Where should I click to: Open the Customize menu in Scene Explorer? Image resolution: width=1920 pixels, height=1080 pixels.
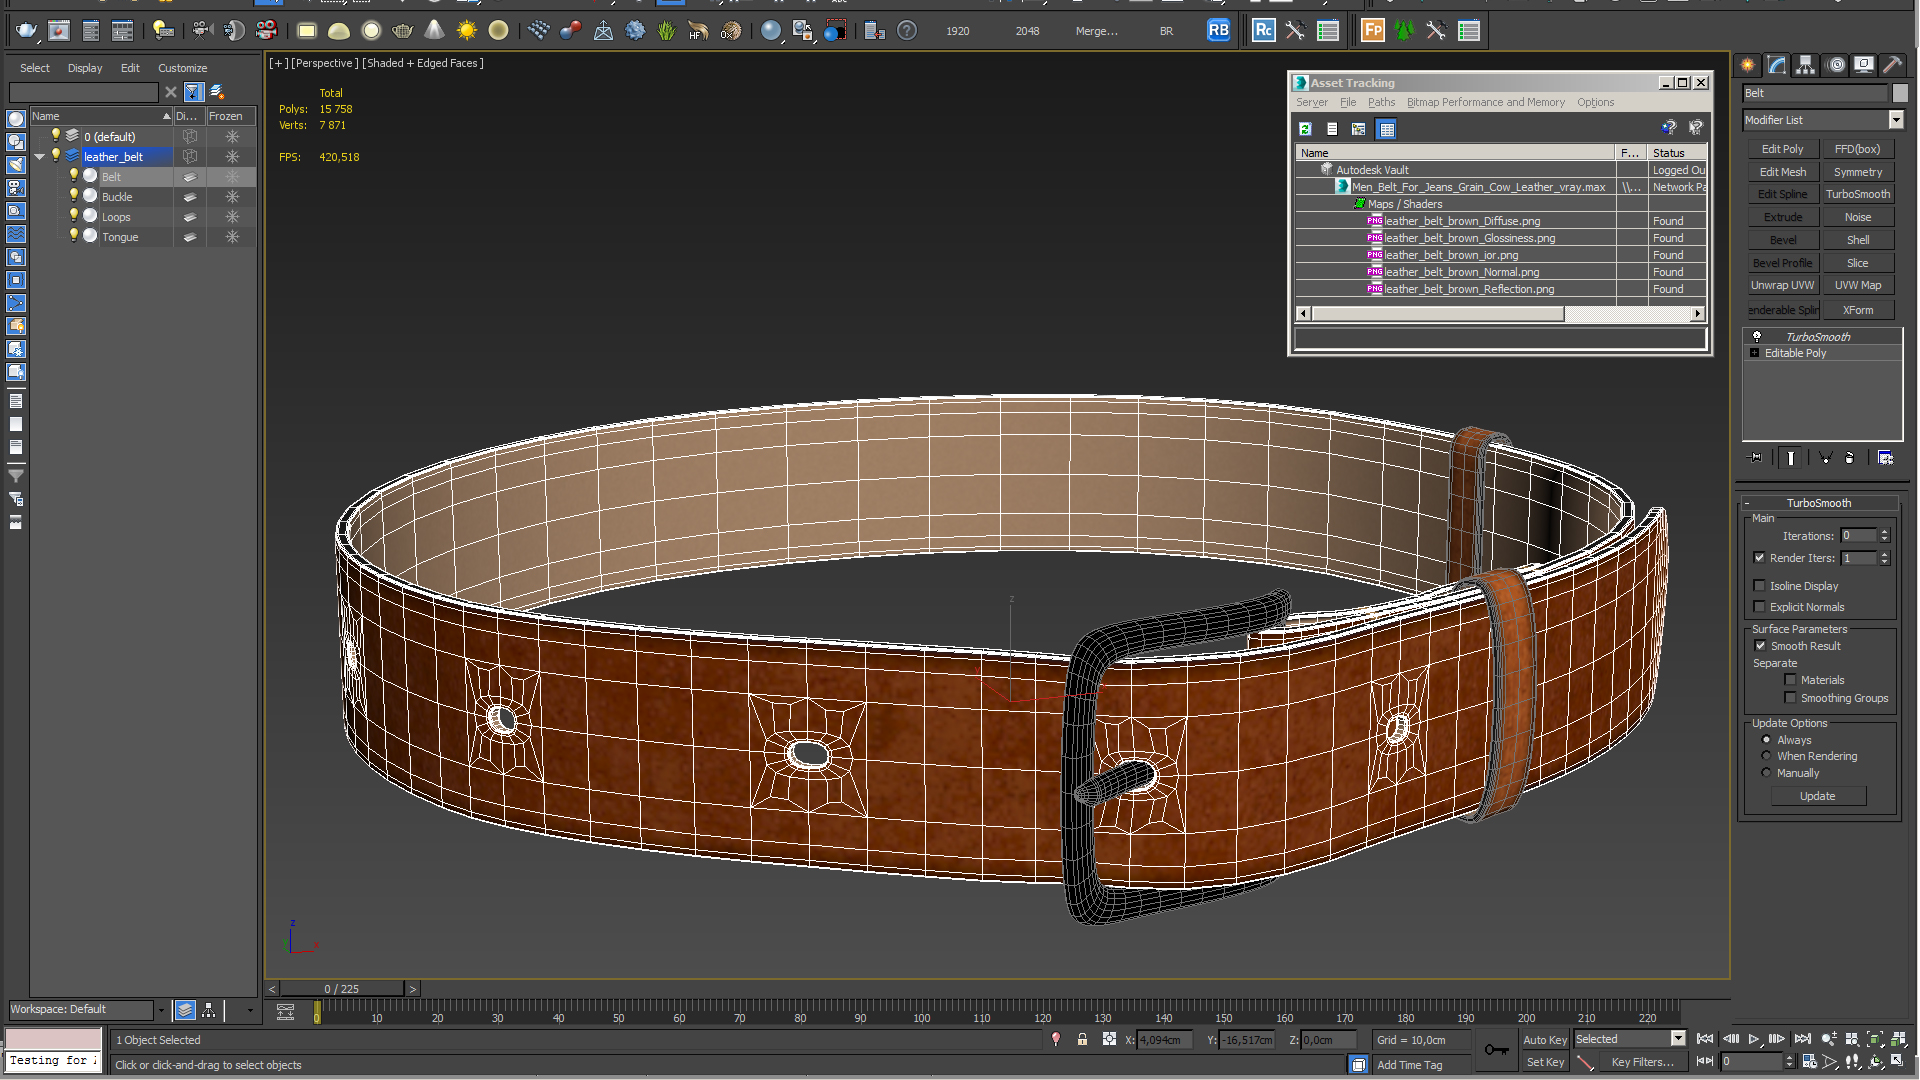(182, 68)
